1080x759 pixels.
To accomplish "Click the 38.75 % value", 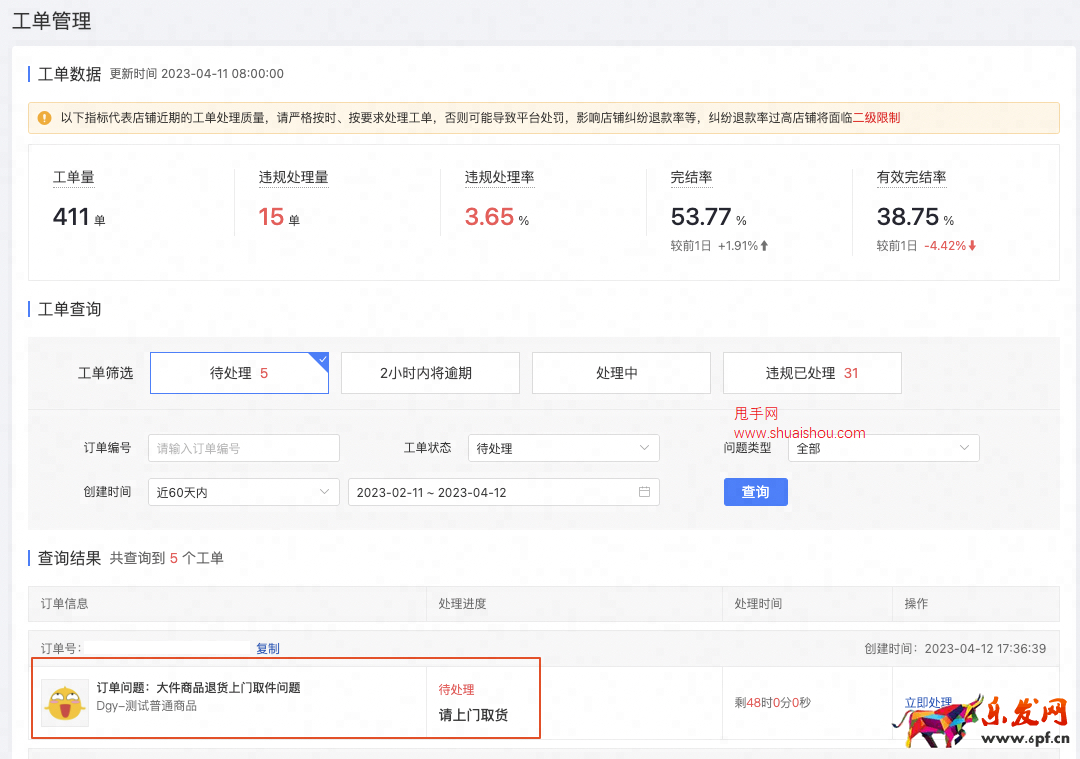I will coord(915,217).
